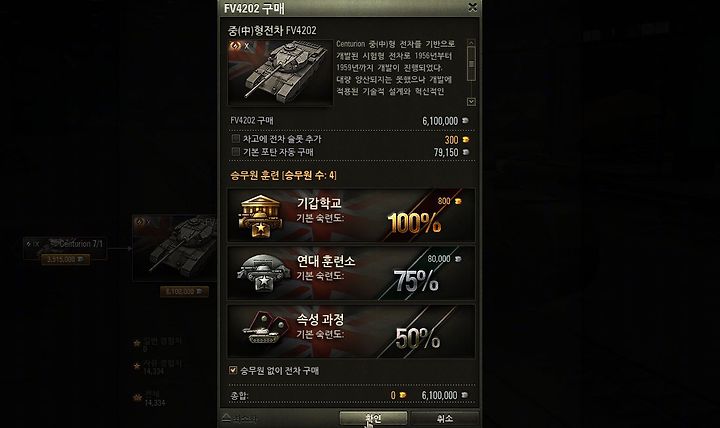Viewport: 720px width, 428px height.
Task: Click the FV4202 tank preview image
Action: tap(280, 73)
